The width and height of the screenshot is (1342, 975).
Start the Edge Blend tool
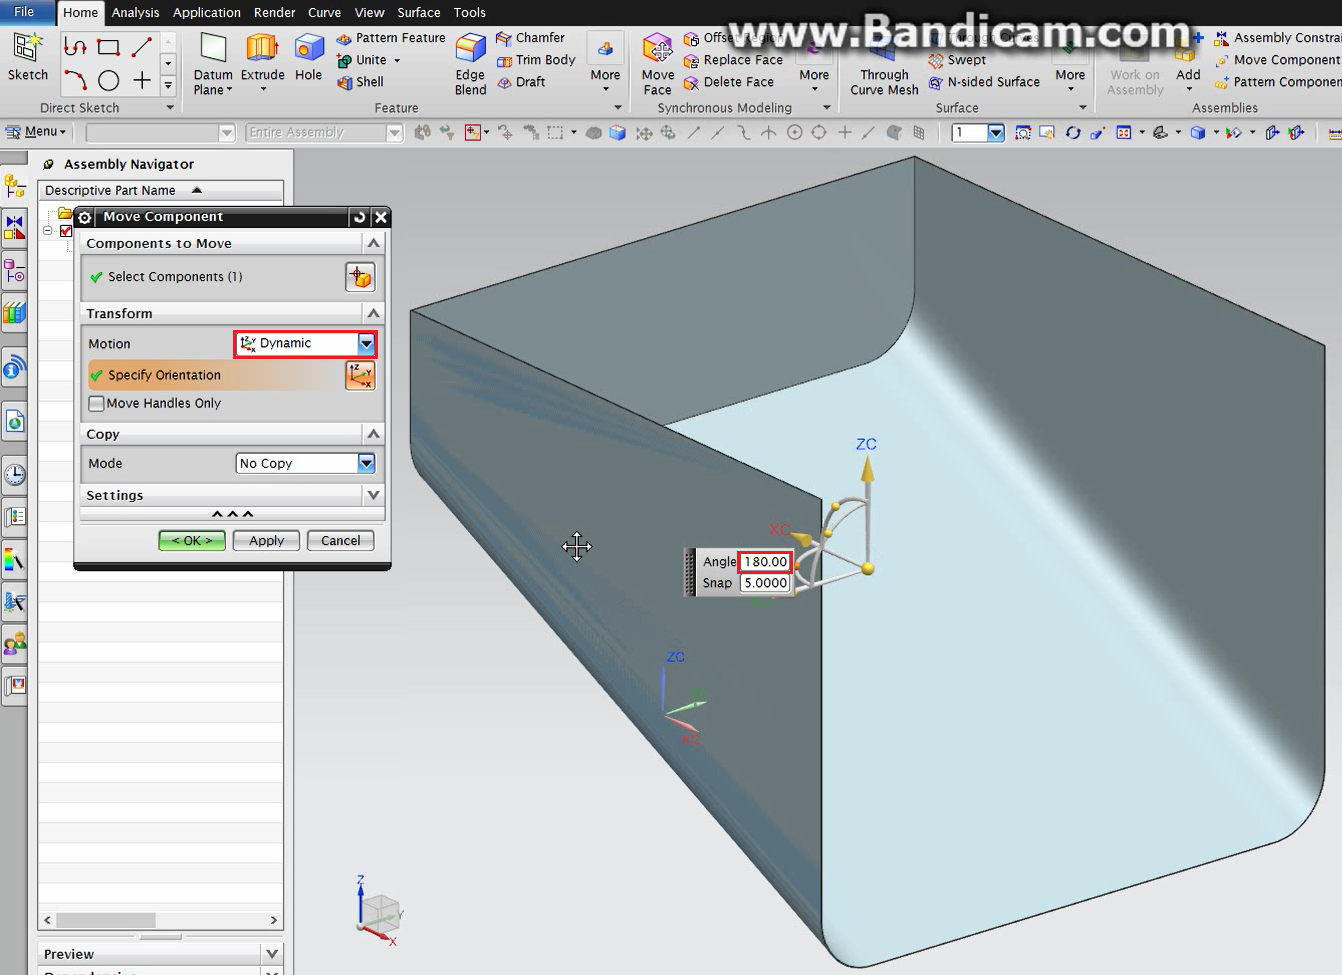tap(470, 64)
